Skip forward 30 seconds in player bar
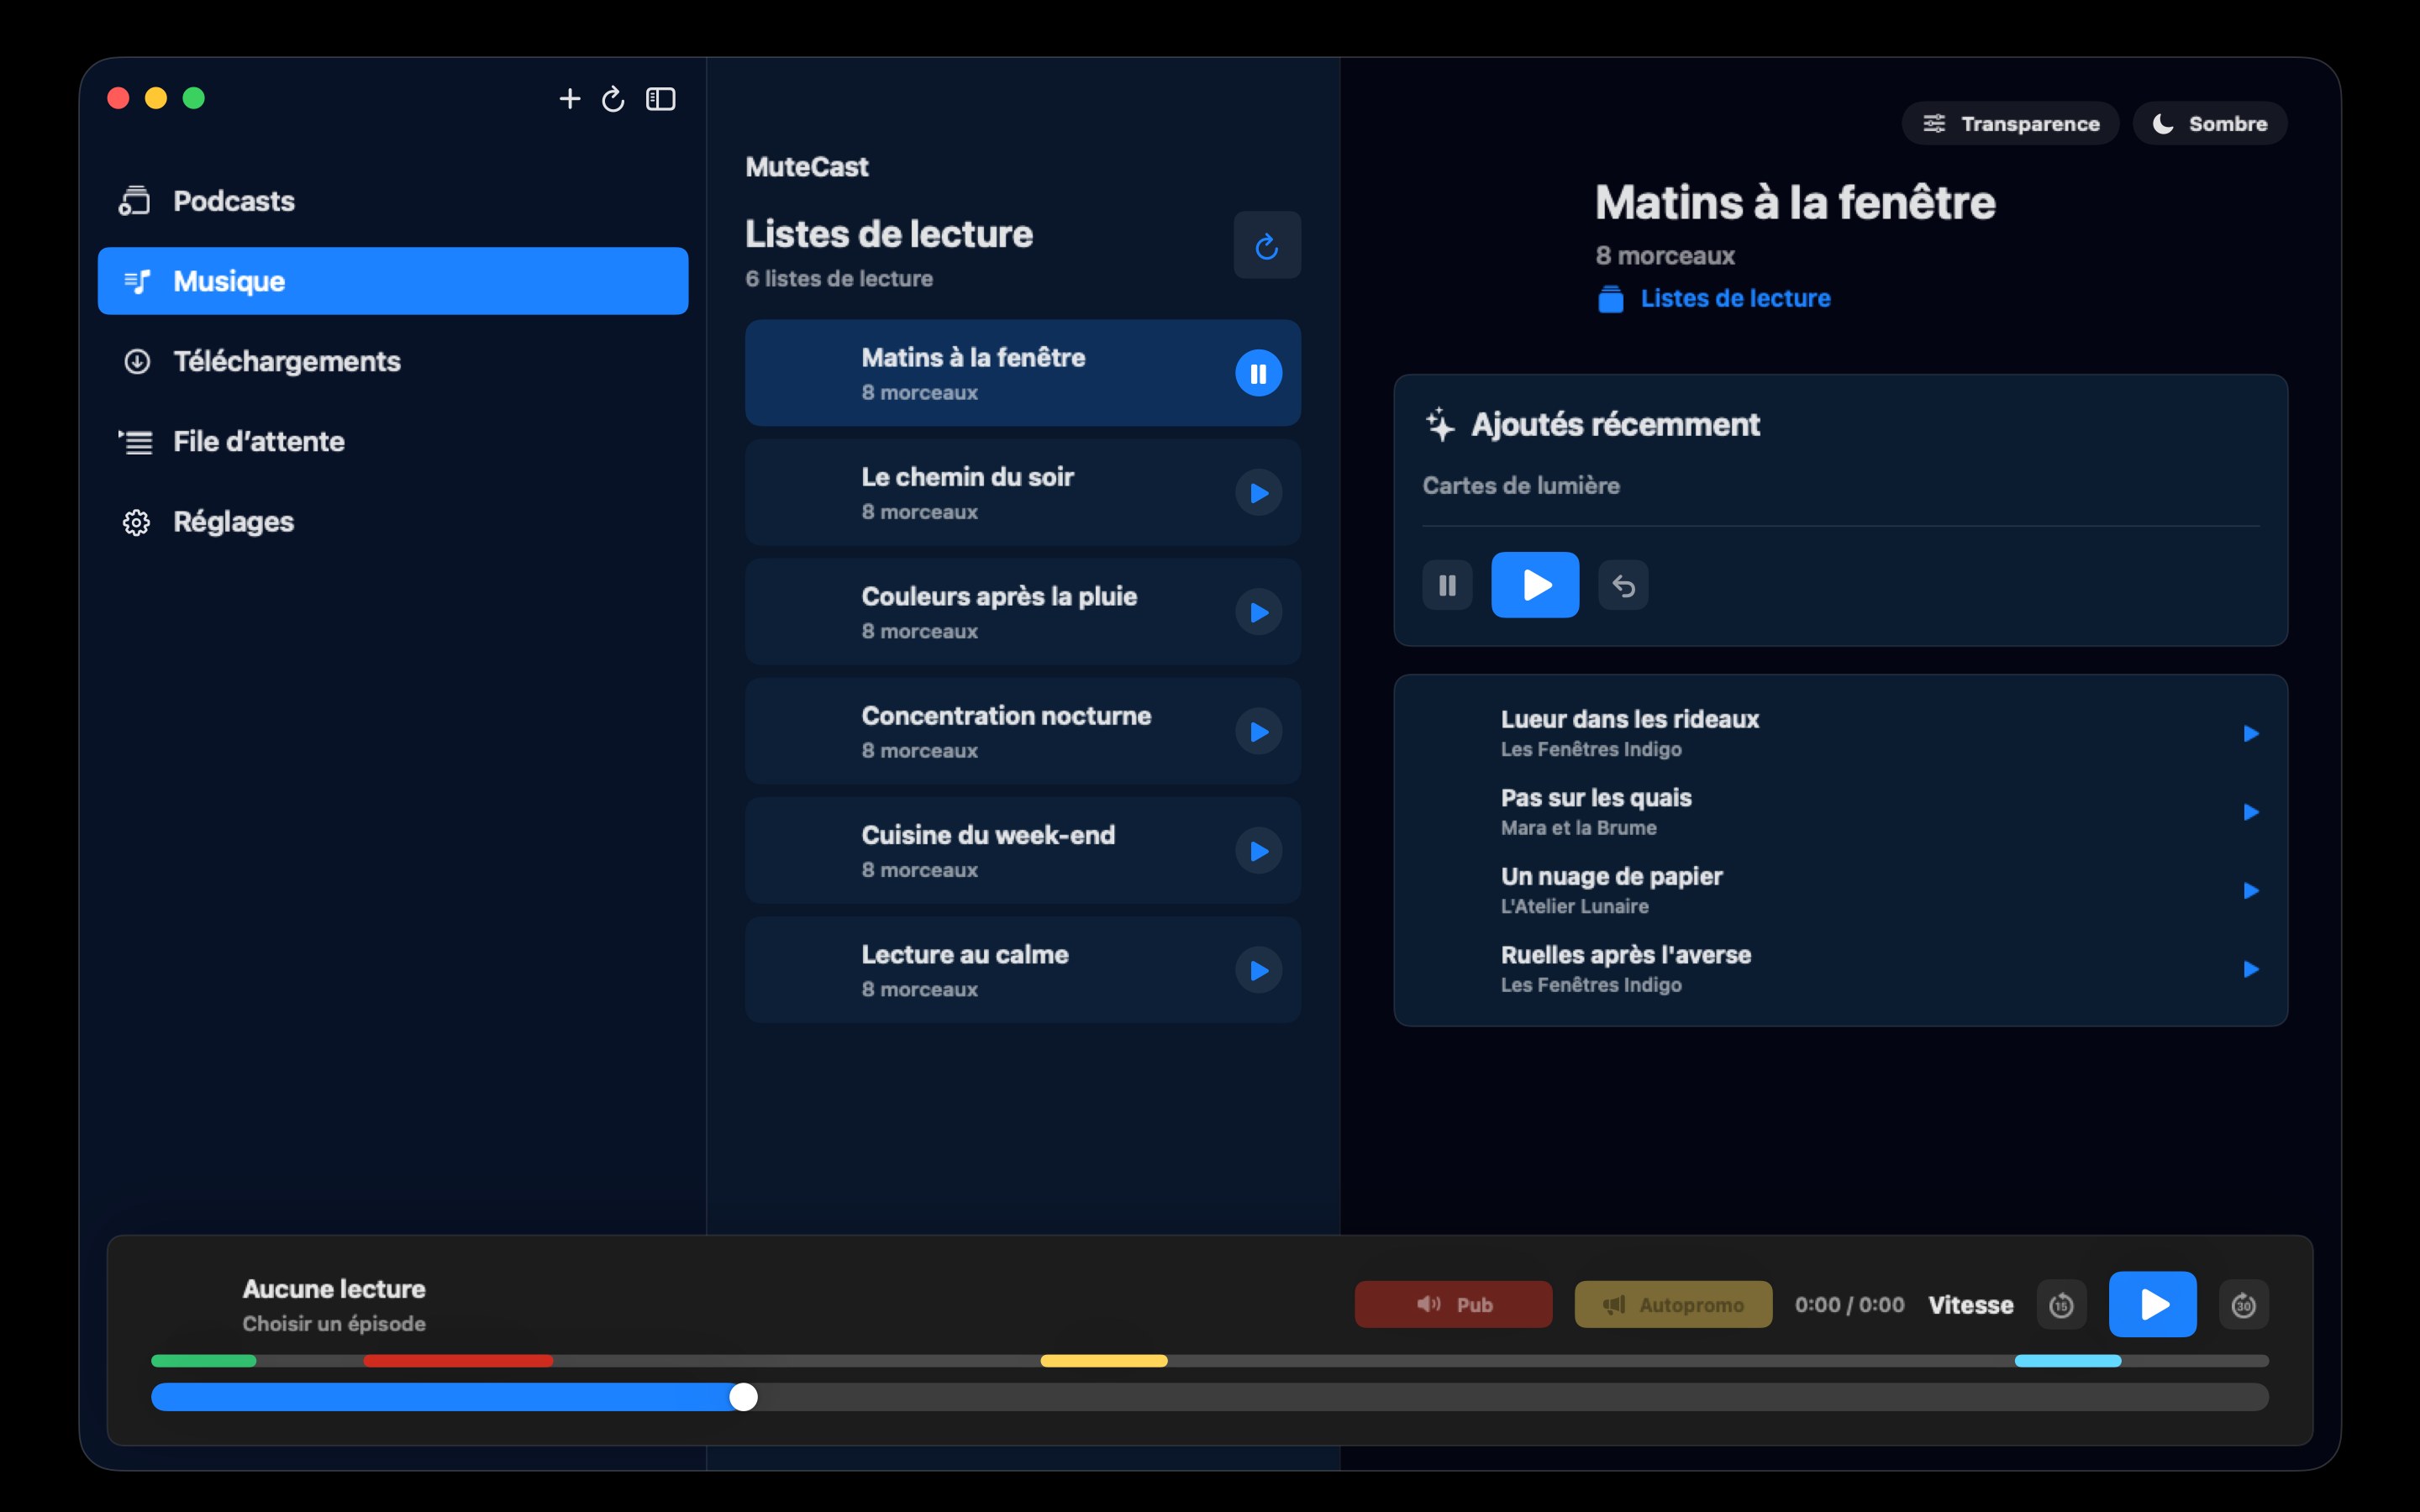The height and width of the screenshot is (1512, 2420). click(2243, 1305)
